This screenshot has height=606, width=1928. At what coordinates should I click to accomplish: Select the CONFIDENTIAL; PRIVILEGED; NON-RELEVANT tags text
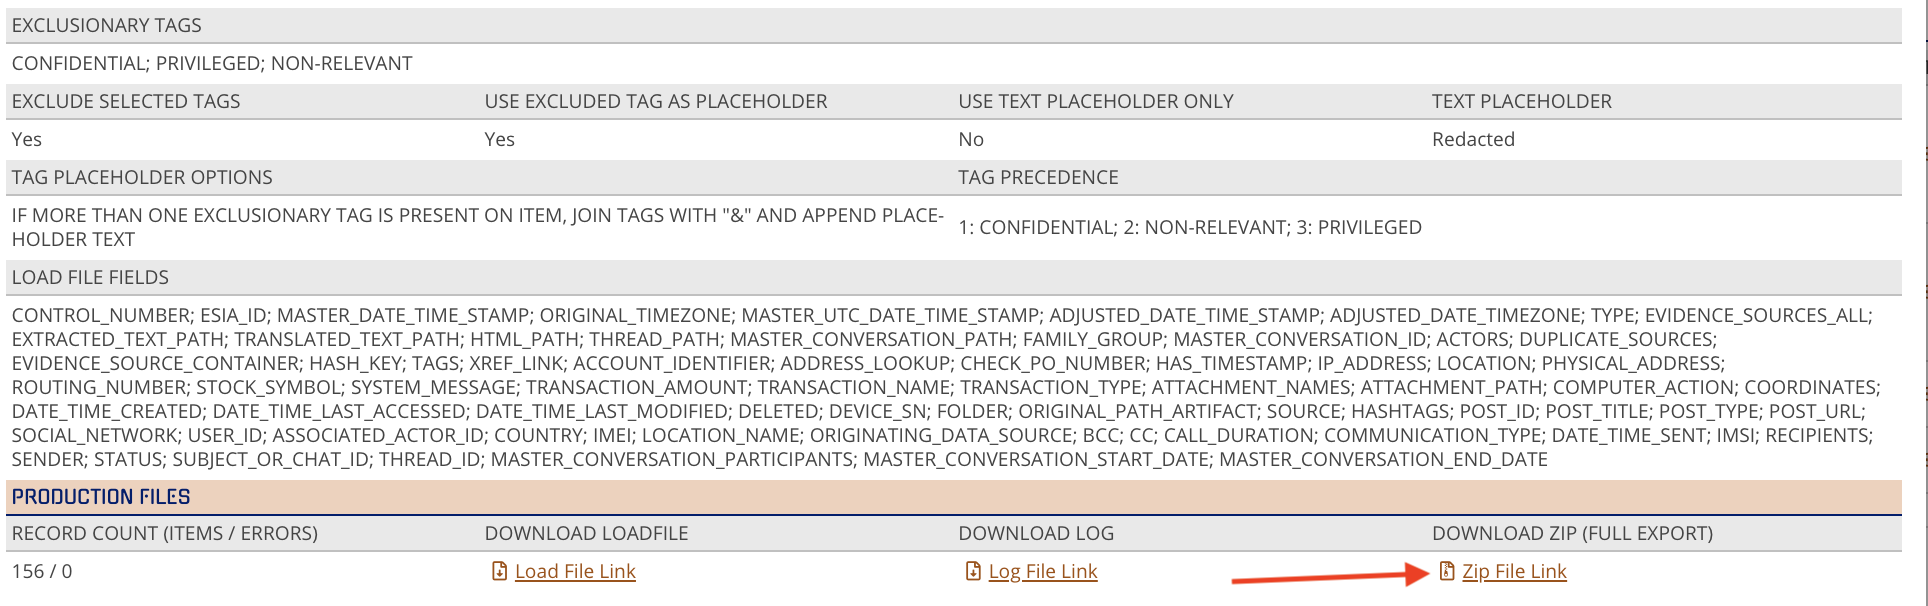point(212,63)
